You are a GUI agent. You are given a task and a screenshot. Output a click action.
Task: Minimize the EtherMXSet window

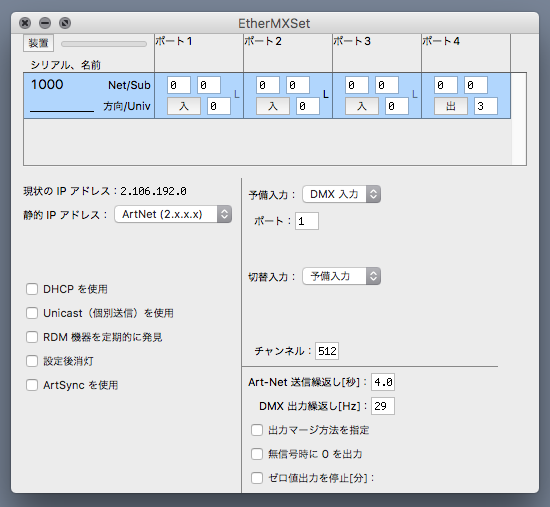(45, 23)
